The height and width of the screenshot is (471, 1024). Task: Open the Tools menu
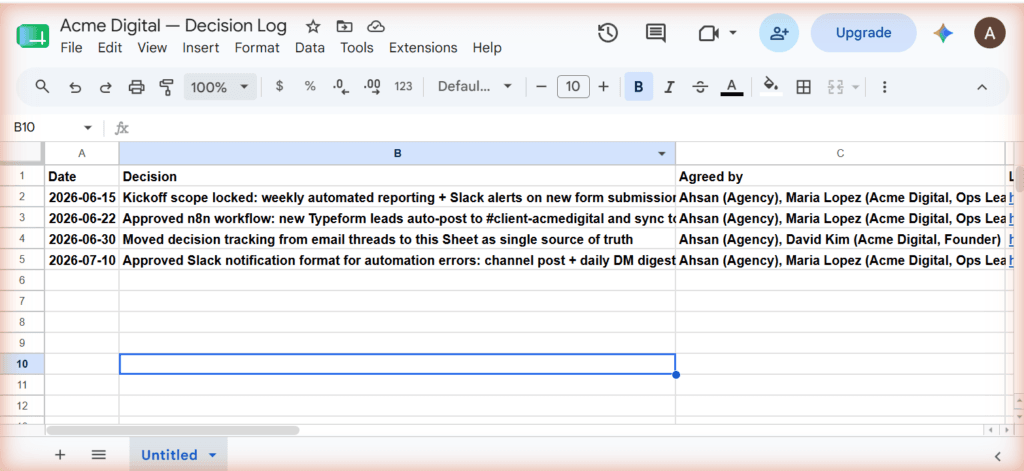(x=357, y=48)
